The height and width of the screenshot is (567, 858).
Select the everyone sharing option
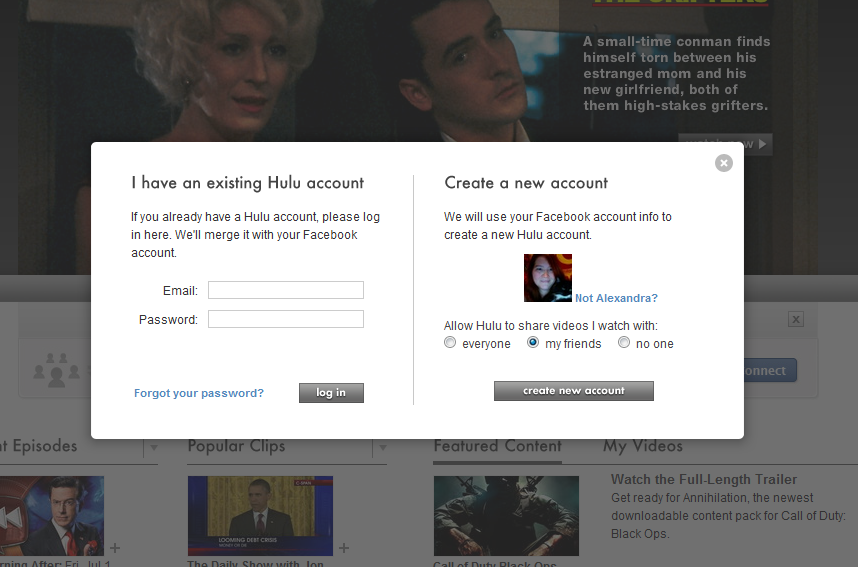pos(450,343)
